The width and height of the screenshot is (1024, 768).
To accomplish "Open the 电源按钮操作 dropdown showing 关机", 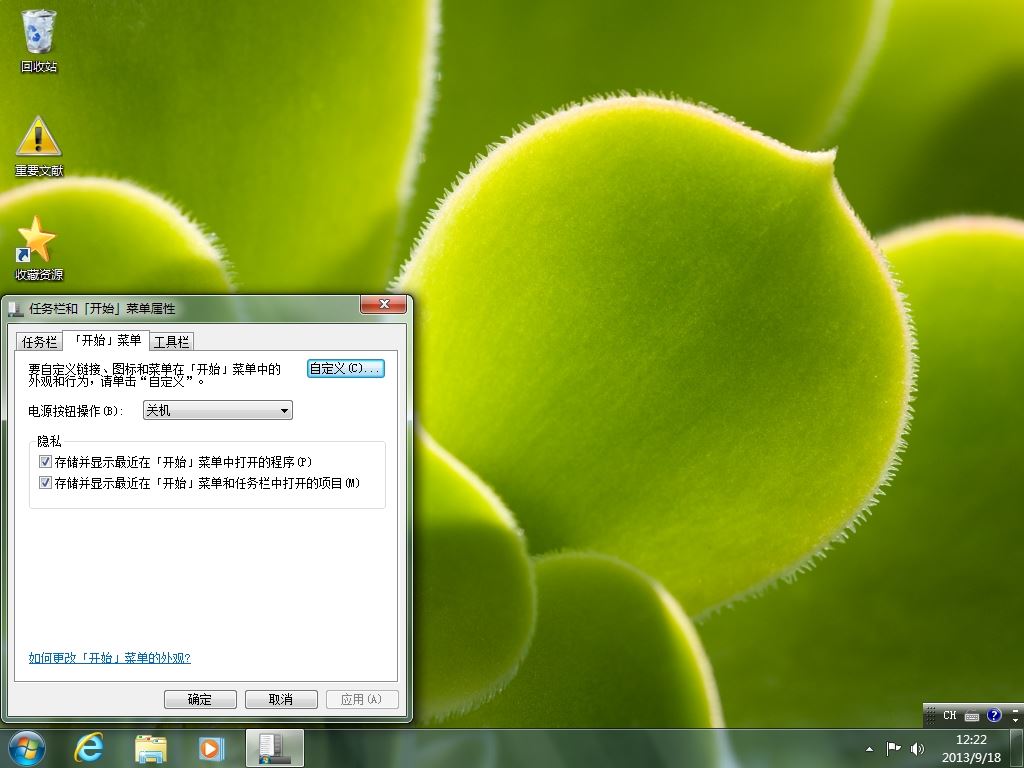I will point(217,410).
